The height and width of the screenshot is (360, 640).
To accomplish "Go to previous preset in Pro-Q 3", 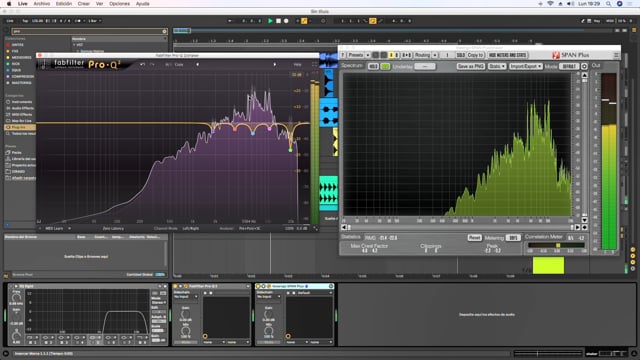I will [x=198, y=64].
